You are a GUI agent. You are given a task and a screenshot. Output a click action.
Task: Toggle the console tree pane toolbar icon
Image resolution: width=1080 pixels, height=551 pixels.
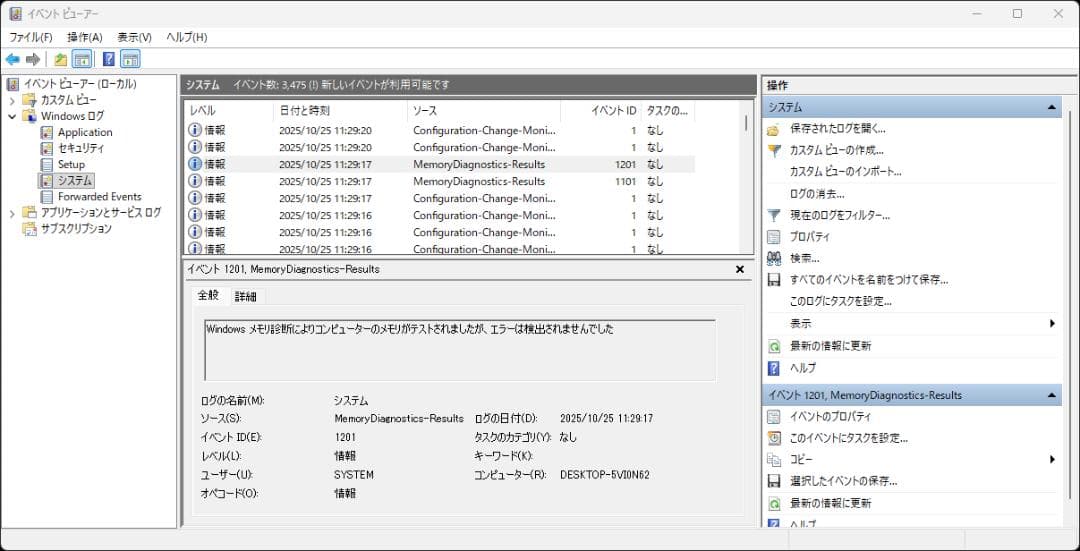coord(82,59)
